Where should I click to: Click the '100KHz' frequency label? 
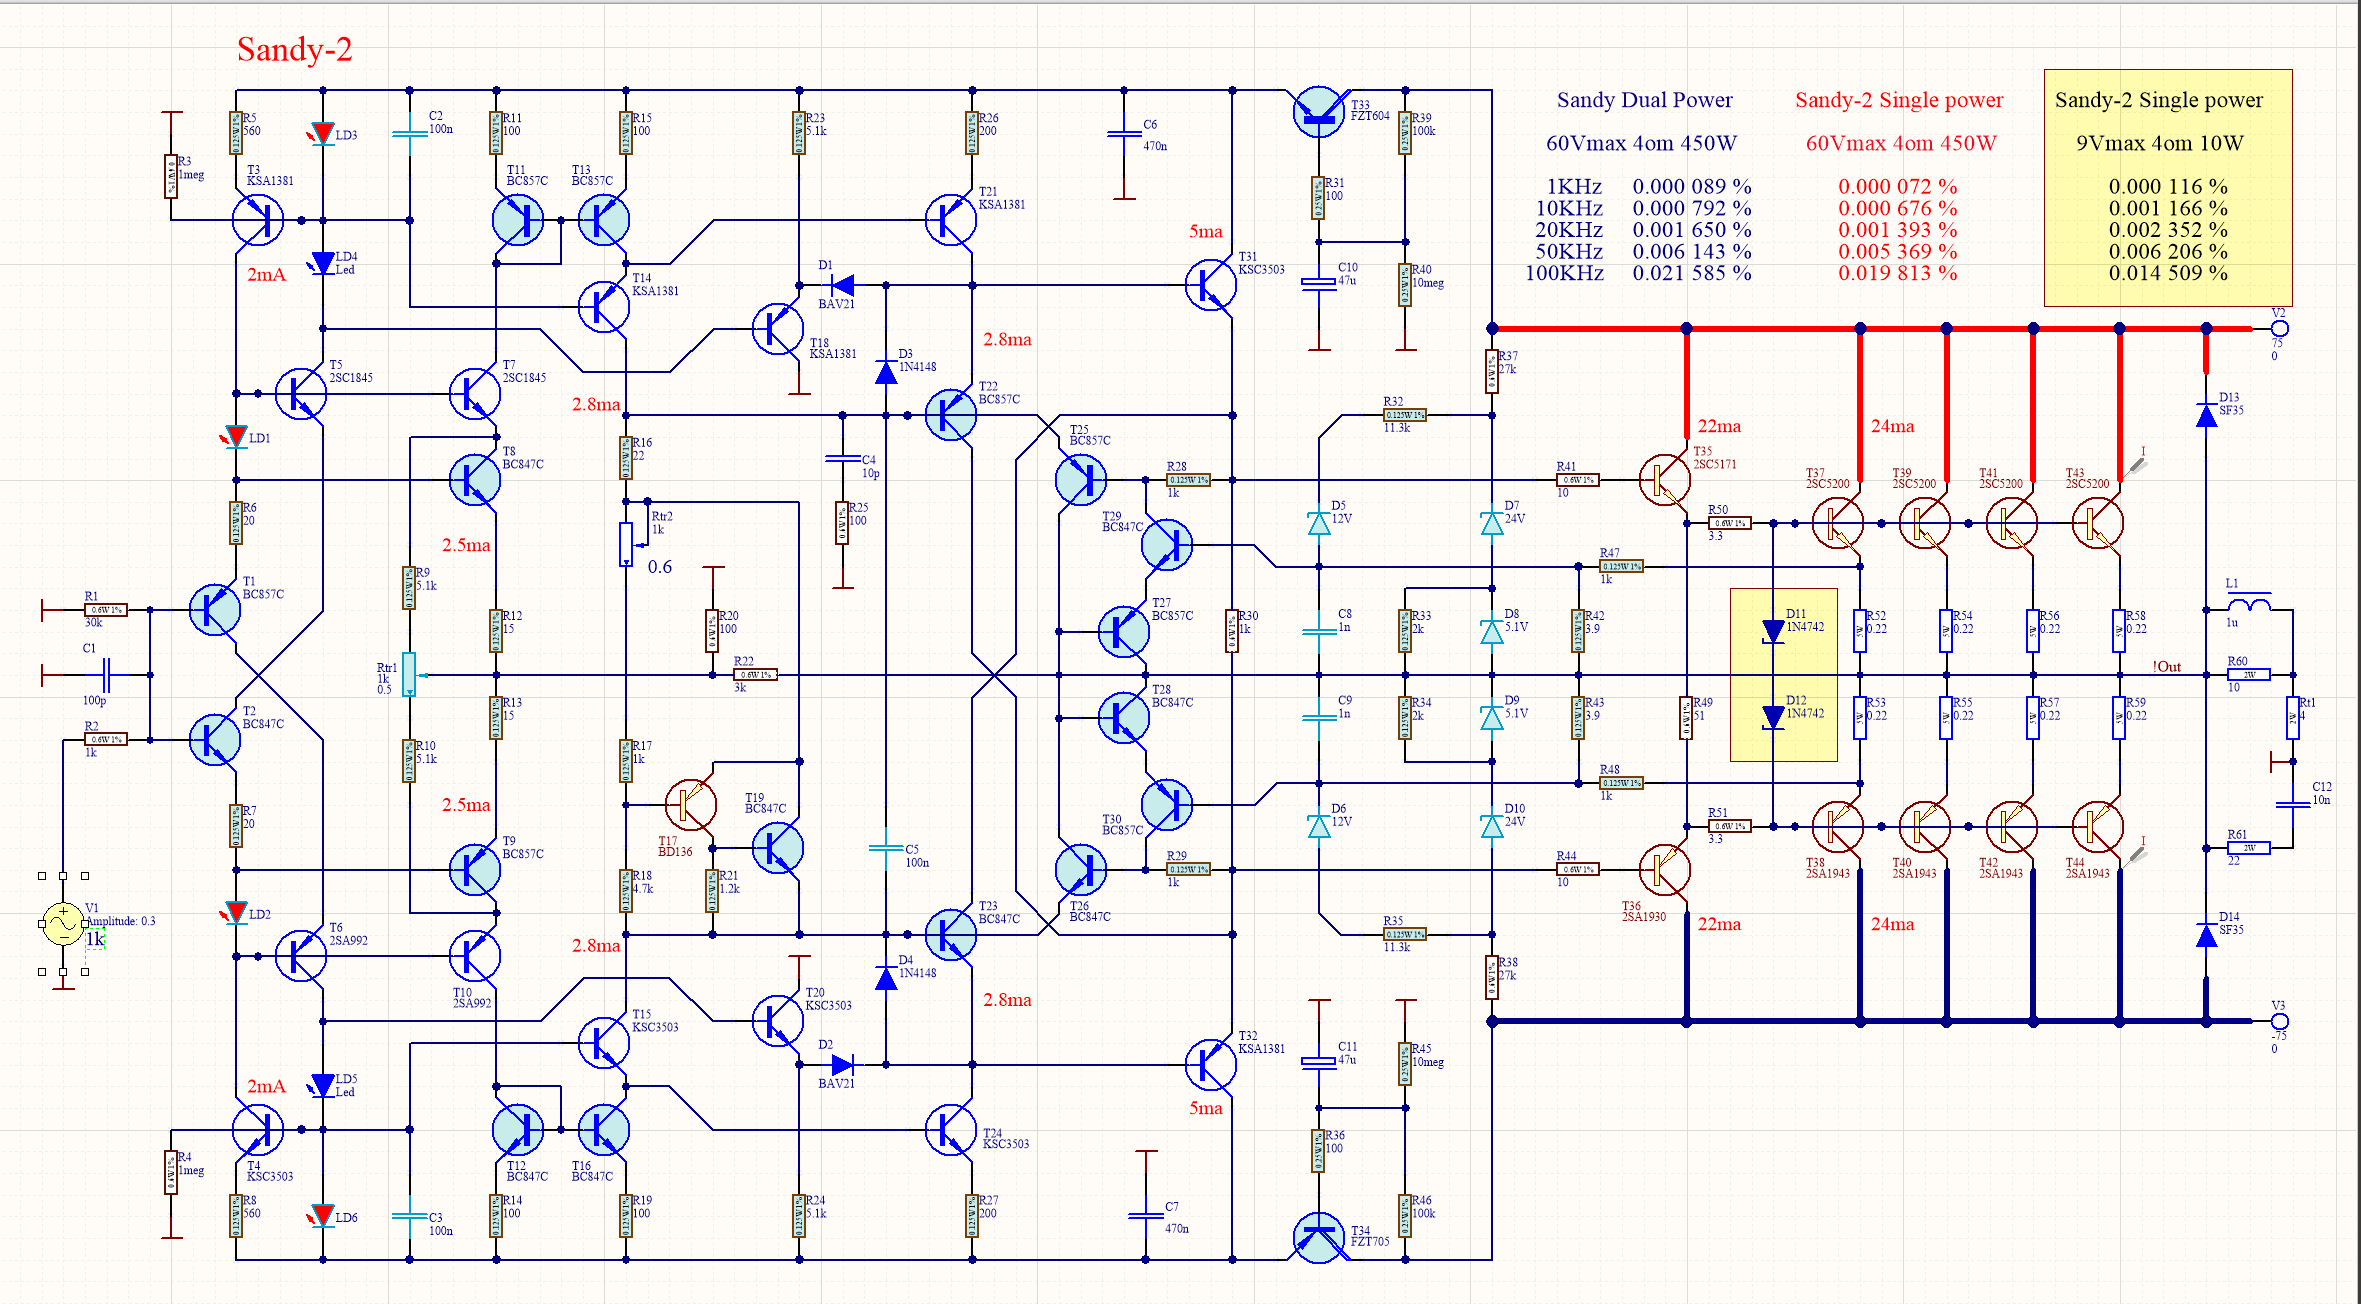click(x=1564, y=273)
